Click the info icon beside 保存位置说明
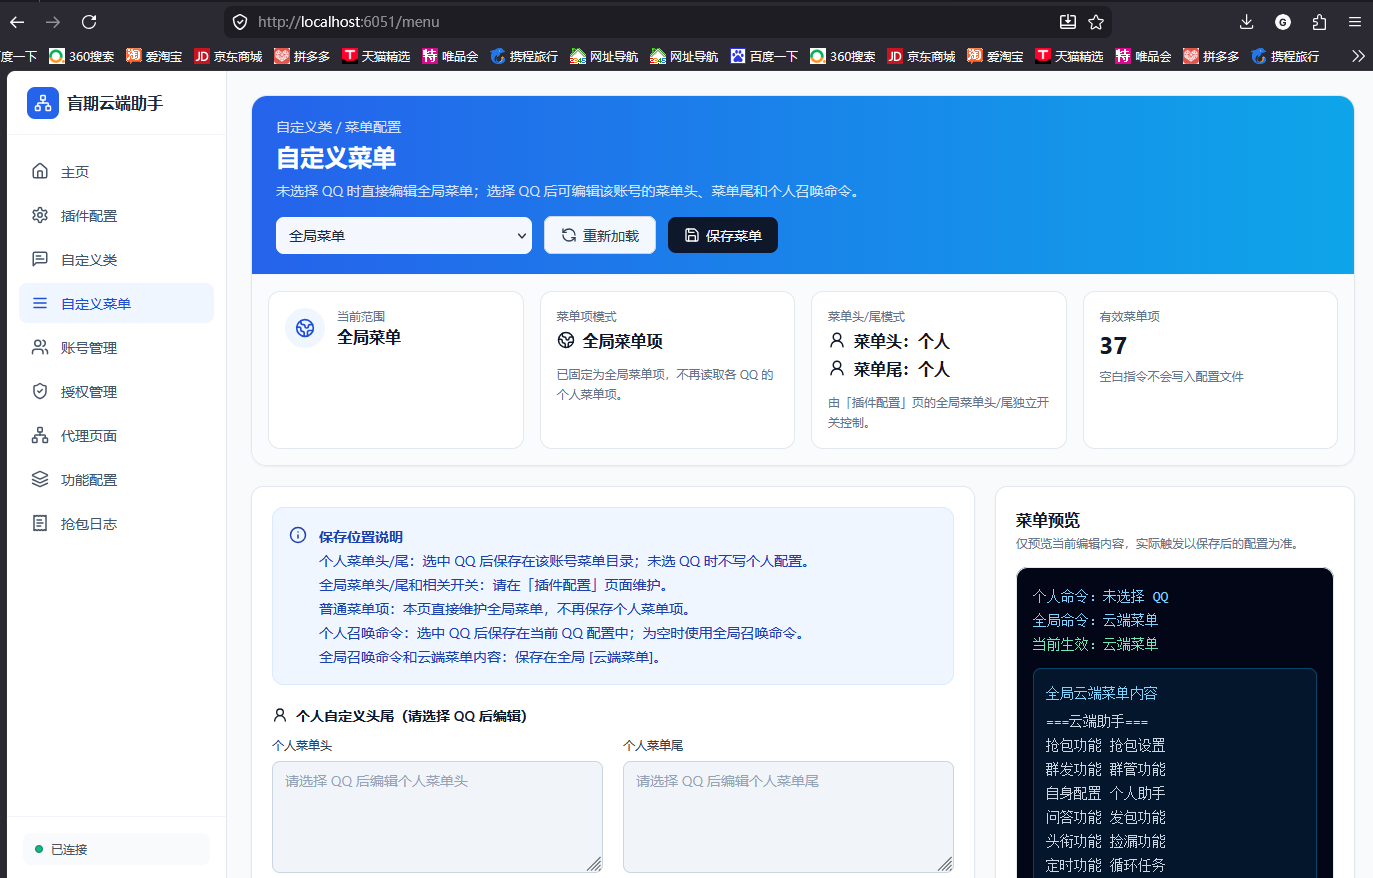This screenshot has height=878, width=1373. [x=298, y=535]
